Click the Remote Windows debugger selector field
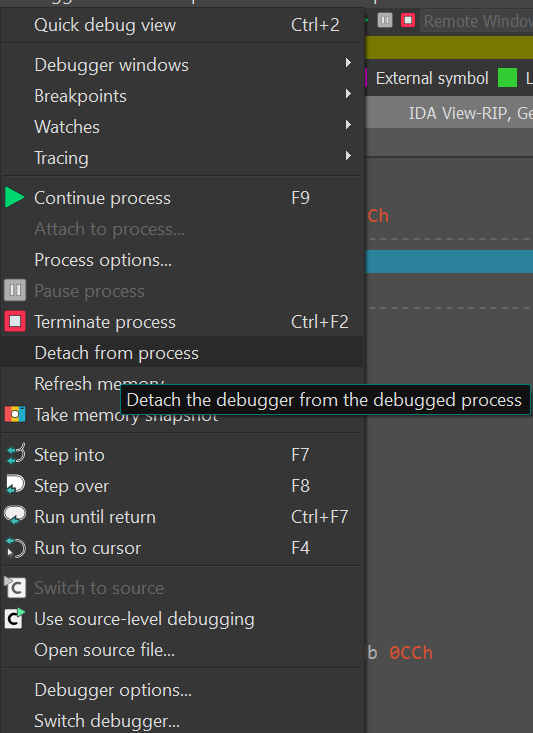Image resolution: width=533 pixels, height=733 pixels. 476,21
